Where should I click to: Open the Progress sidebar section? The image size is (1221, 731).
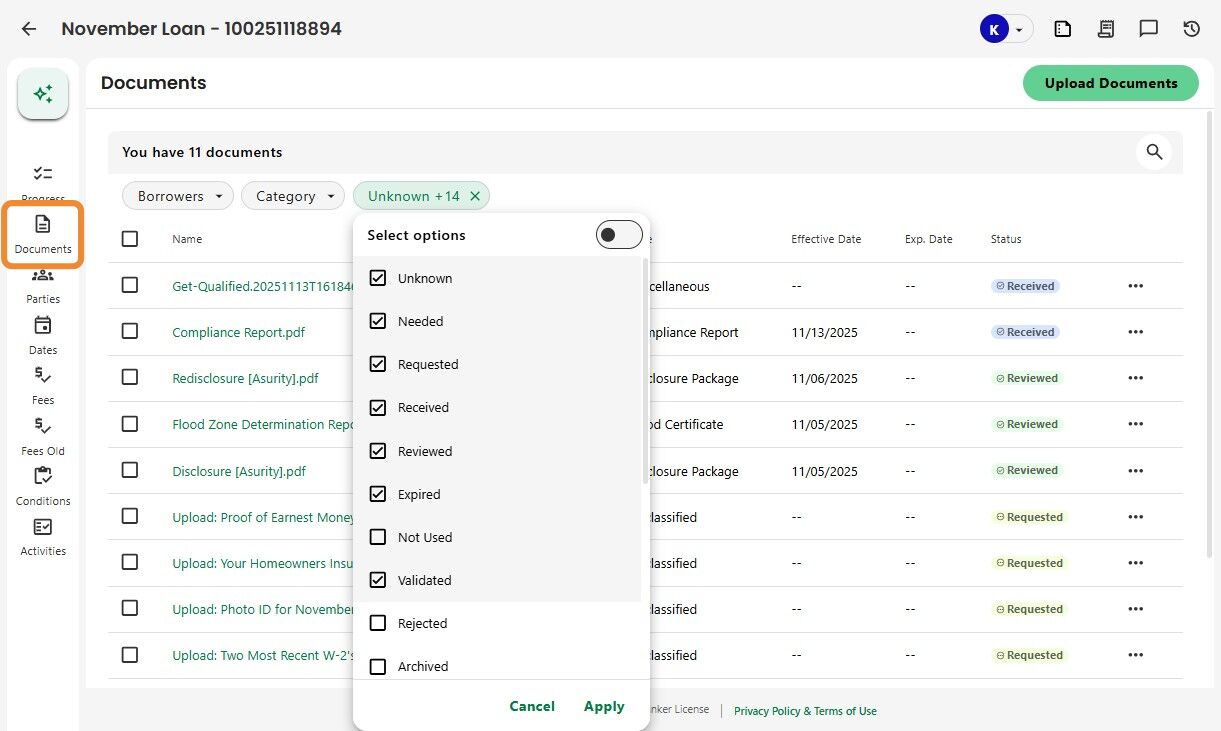click(43, 180)
